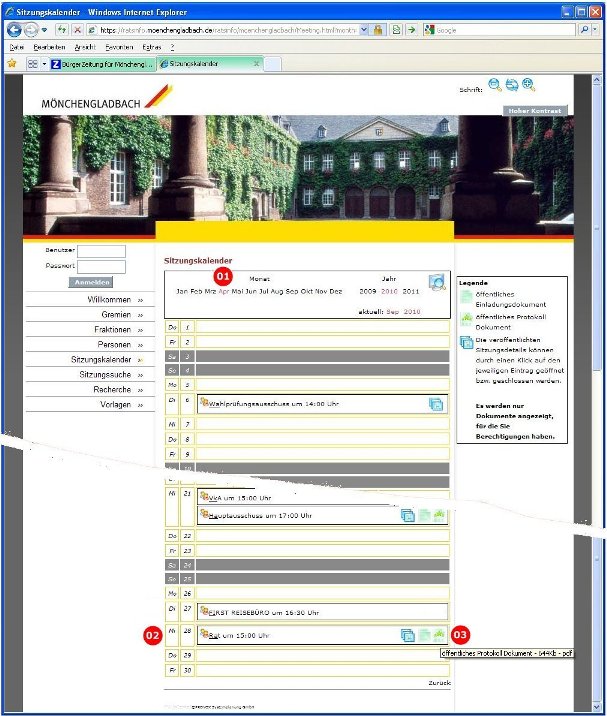The image size is (607, 716).
Task: Click the Hoher Kontrast button
Action: coord(535,111)
